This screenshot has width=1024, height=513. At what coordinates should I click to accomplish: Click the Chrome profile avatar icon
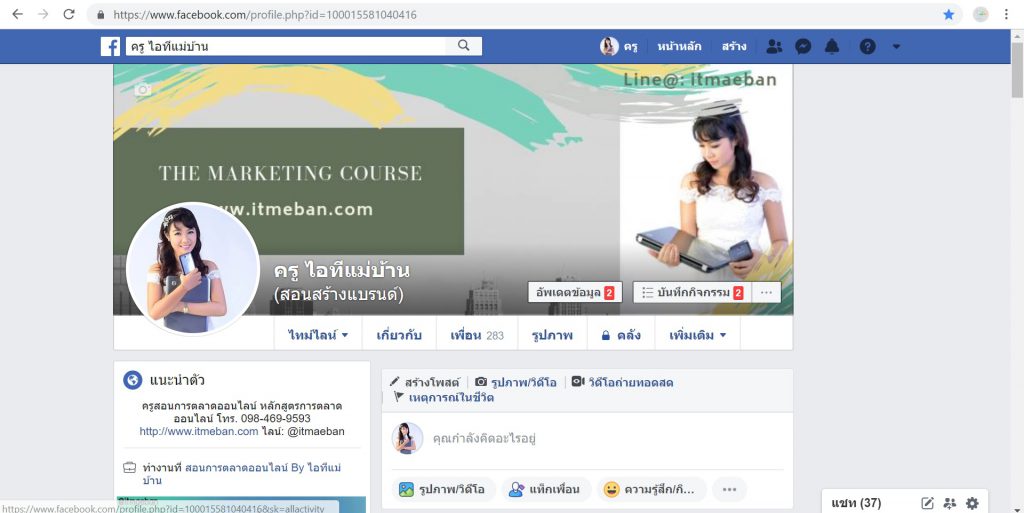[x=980, y=14]
